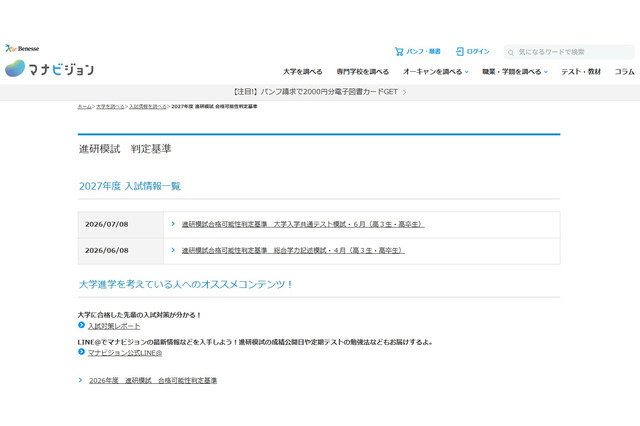Click the 2027年度 入試情報一覧 heading
The height and width of the screenshot is (426, 640).
click(x=130, y=186)
